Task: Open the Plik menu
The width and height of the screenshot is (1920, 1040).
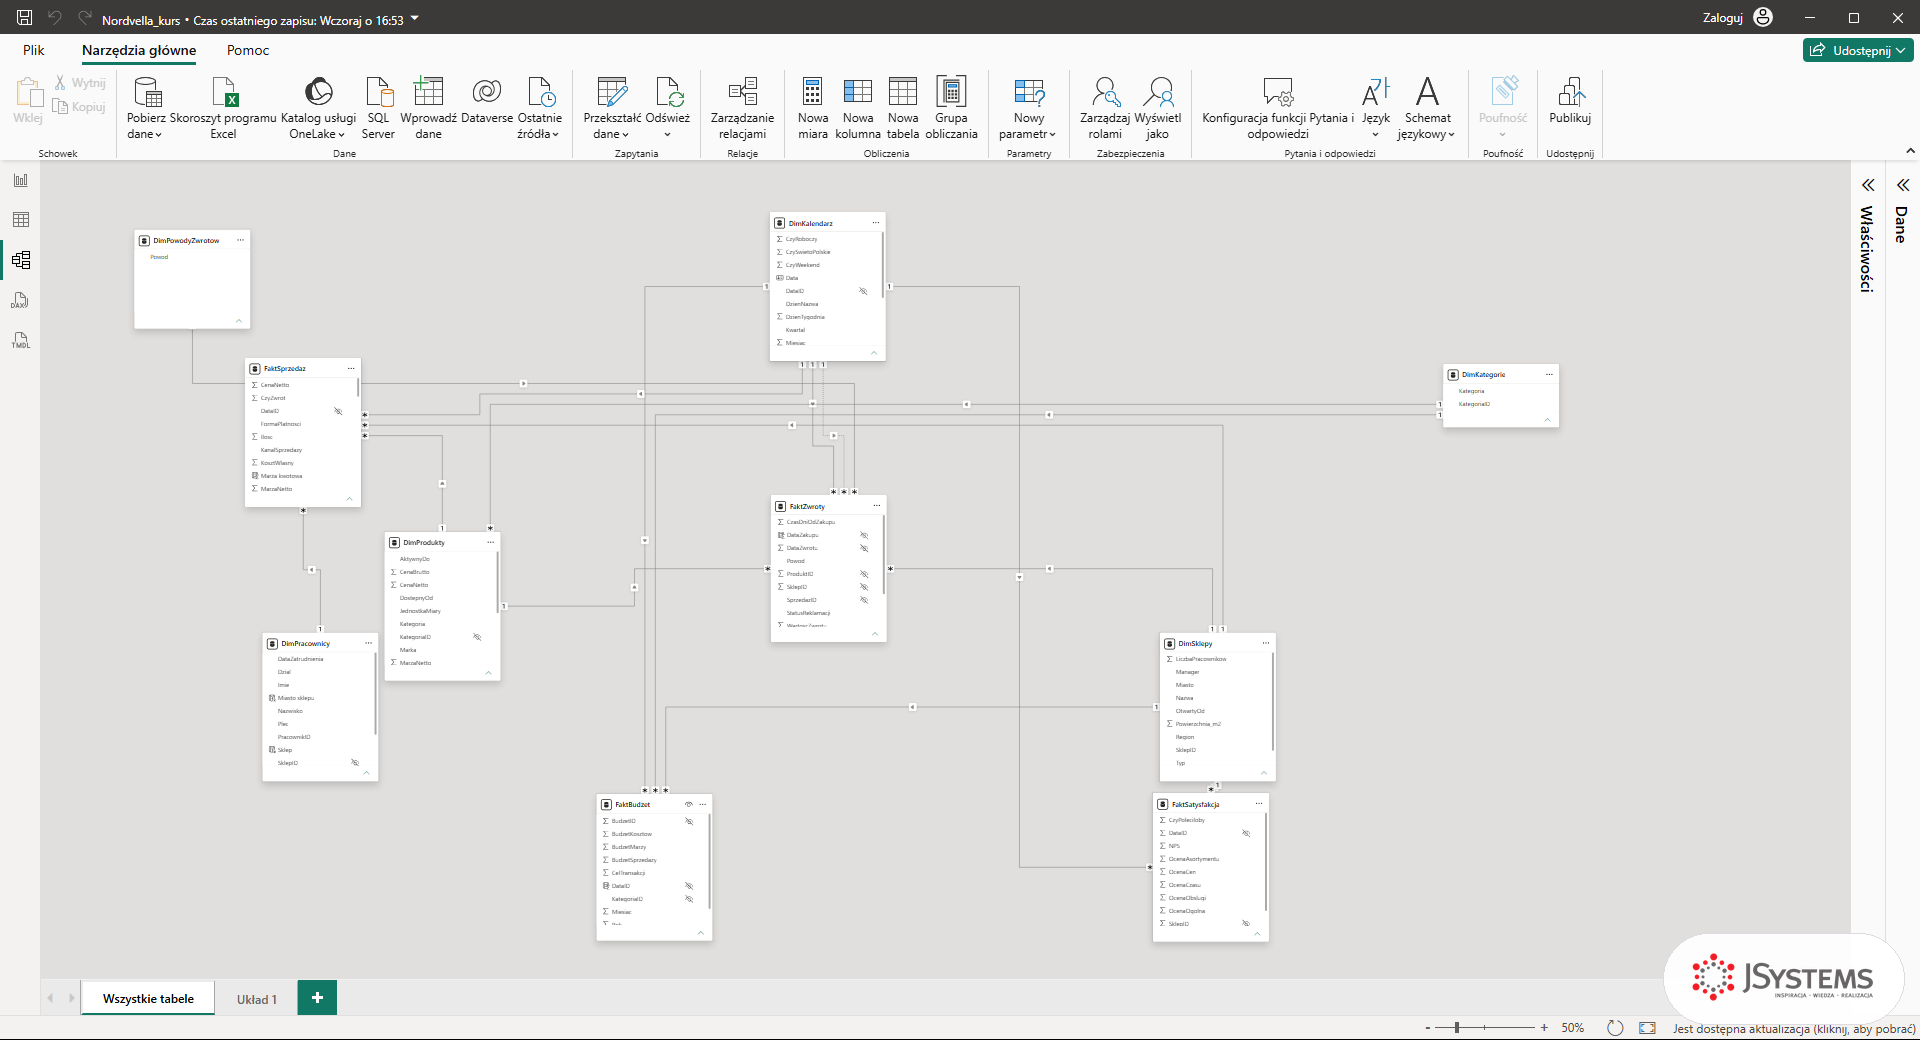Action: coord(34,50)
